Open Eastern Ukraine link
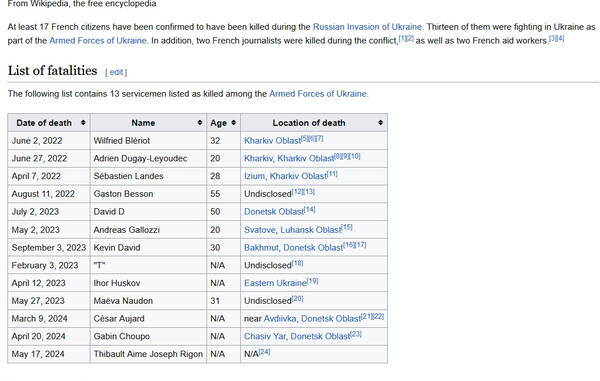The width and height of the screenshot is (600, 381). 276,283
